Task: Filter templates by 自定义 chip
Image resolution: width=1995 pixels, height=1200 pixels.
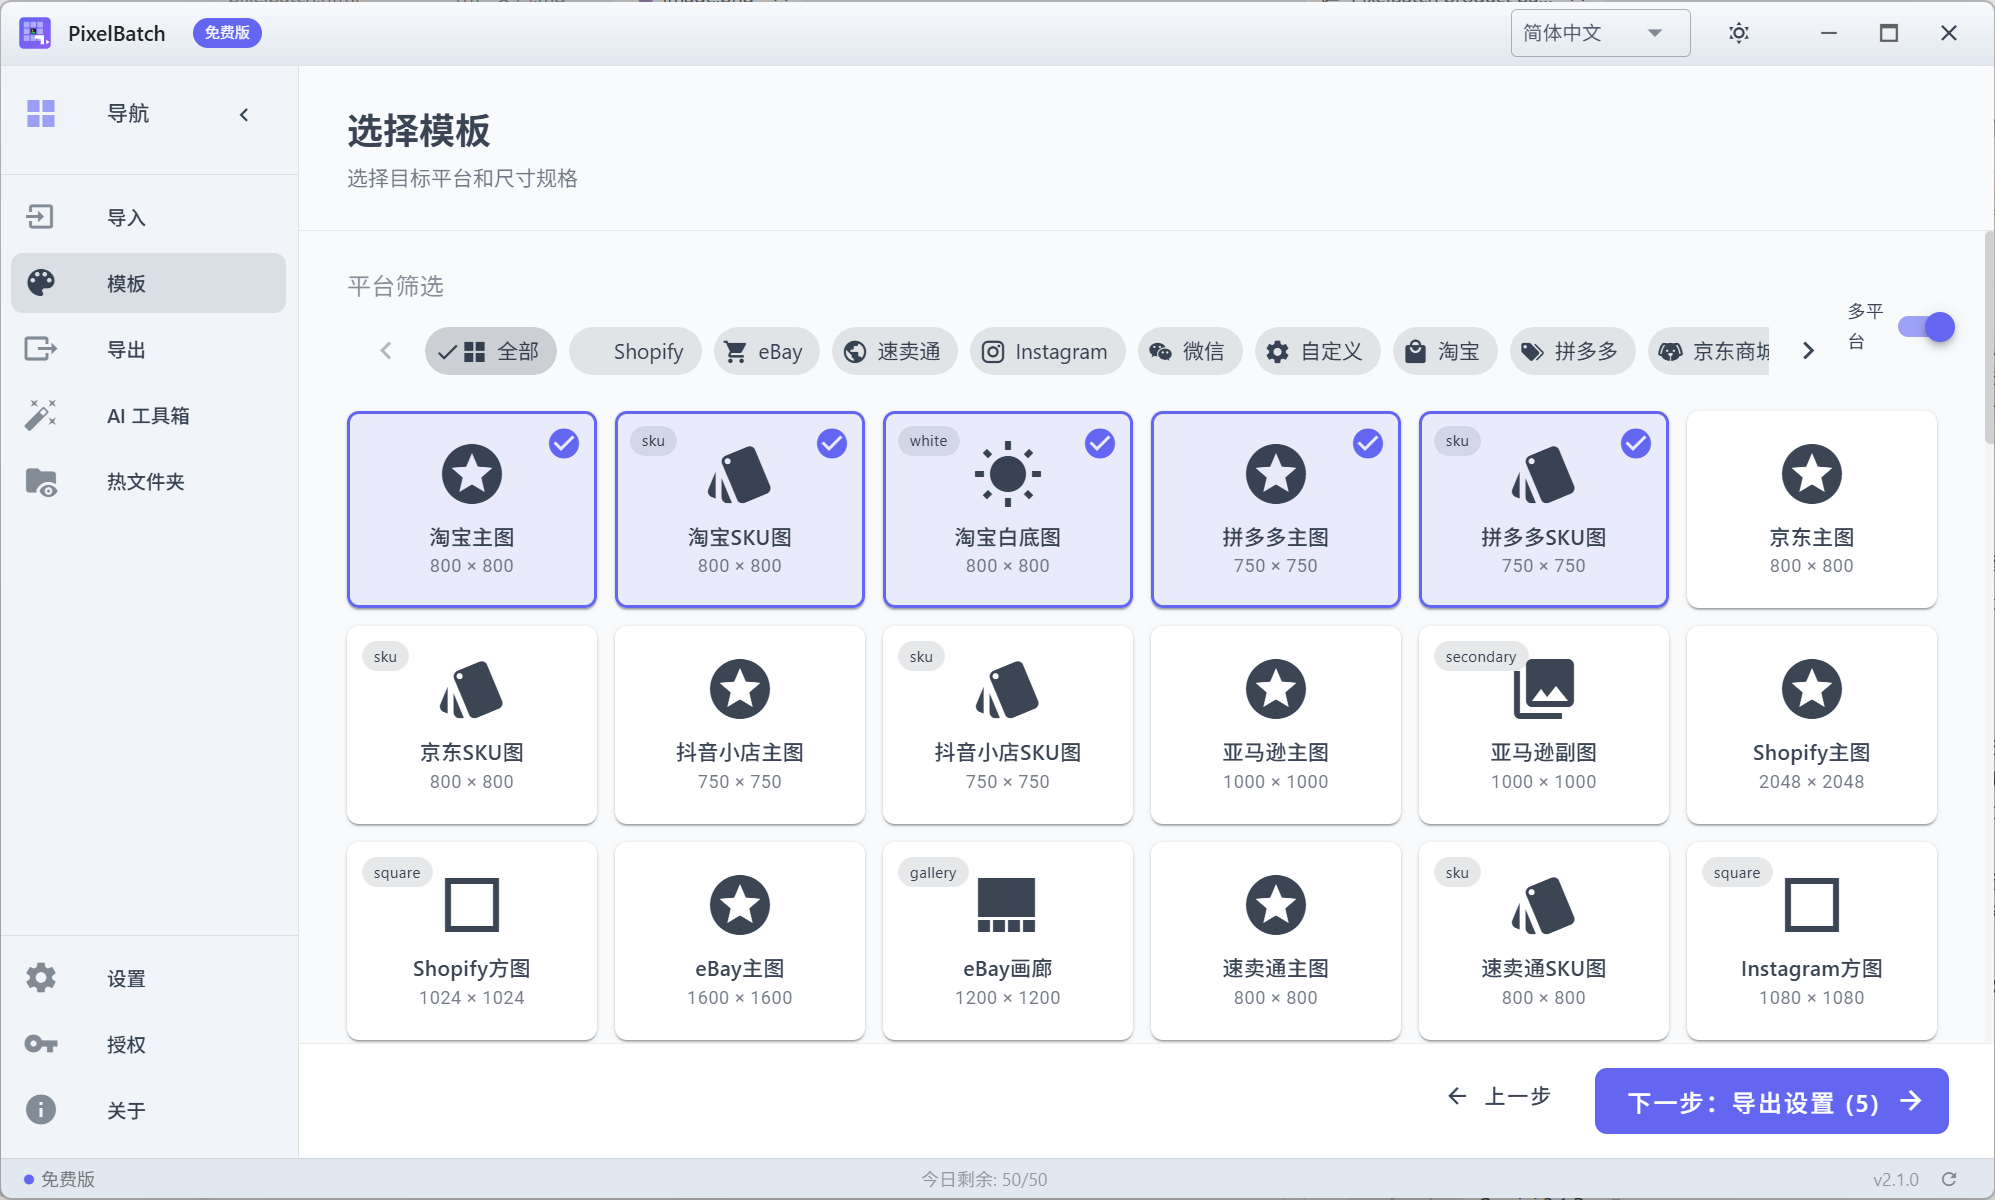Action: coord(1317,351)
